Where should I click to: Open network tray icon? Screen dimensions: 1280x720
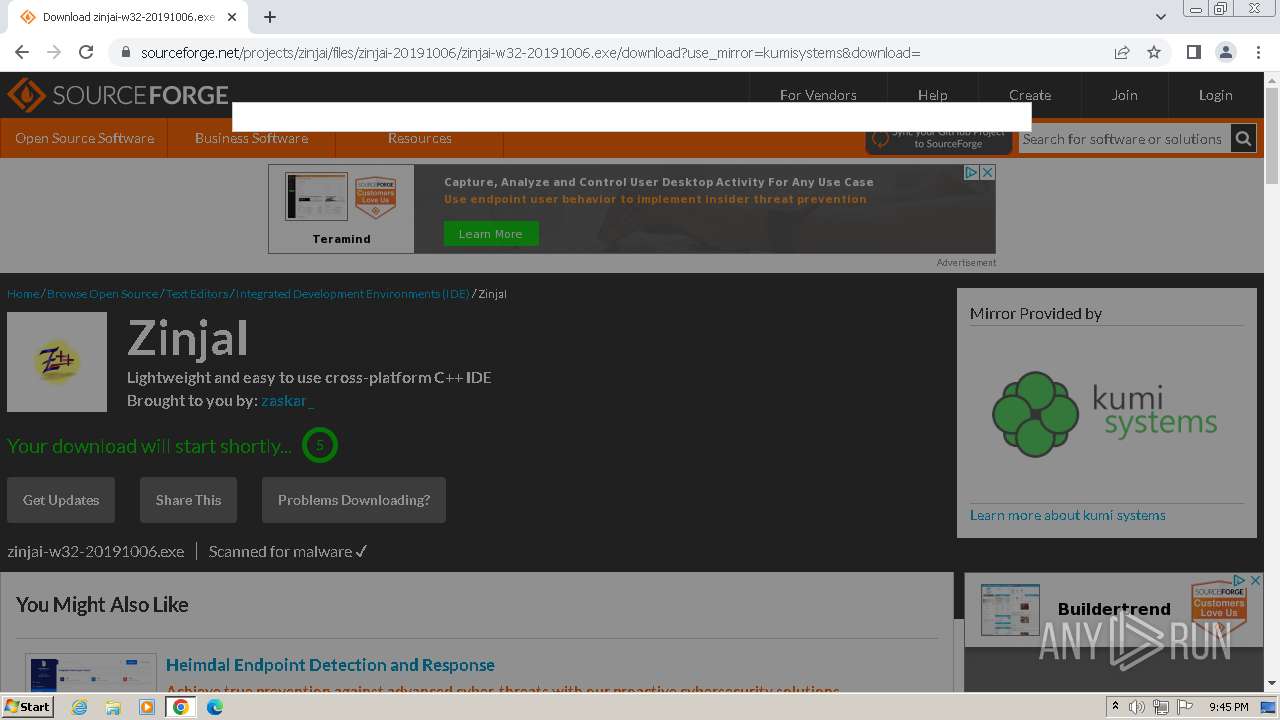tap(1161, 707)
